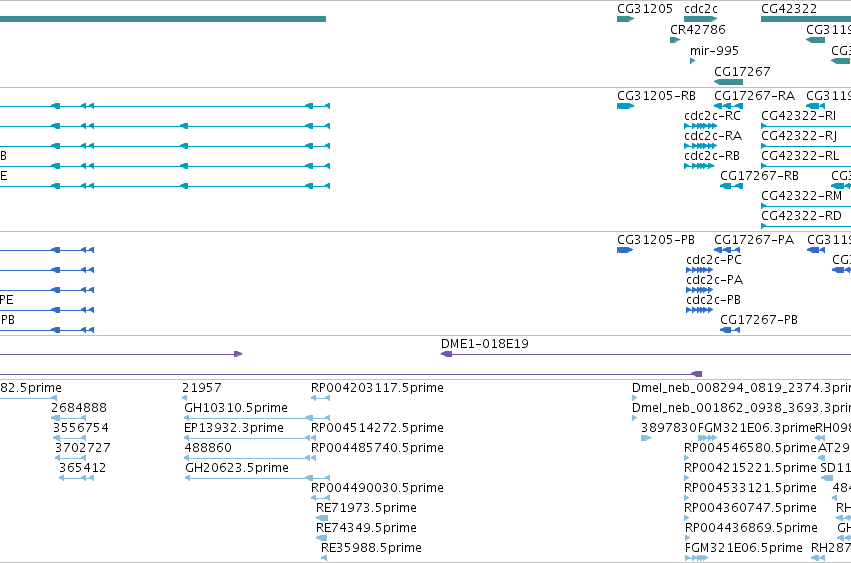Select EST 2684888
The image size is (851, 563).
click(79, 408)
